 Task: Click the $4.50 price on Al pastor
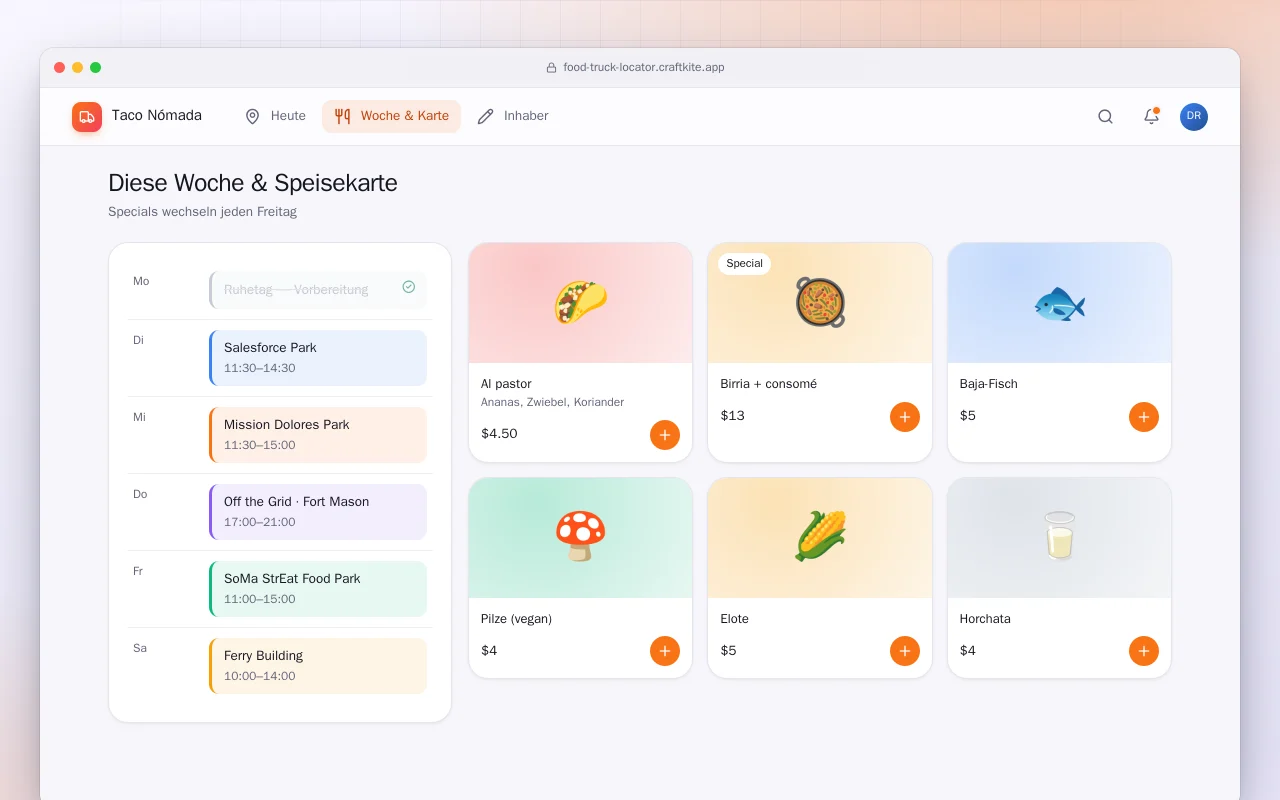coord(499,434)
